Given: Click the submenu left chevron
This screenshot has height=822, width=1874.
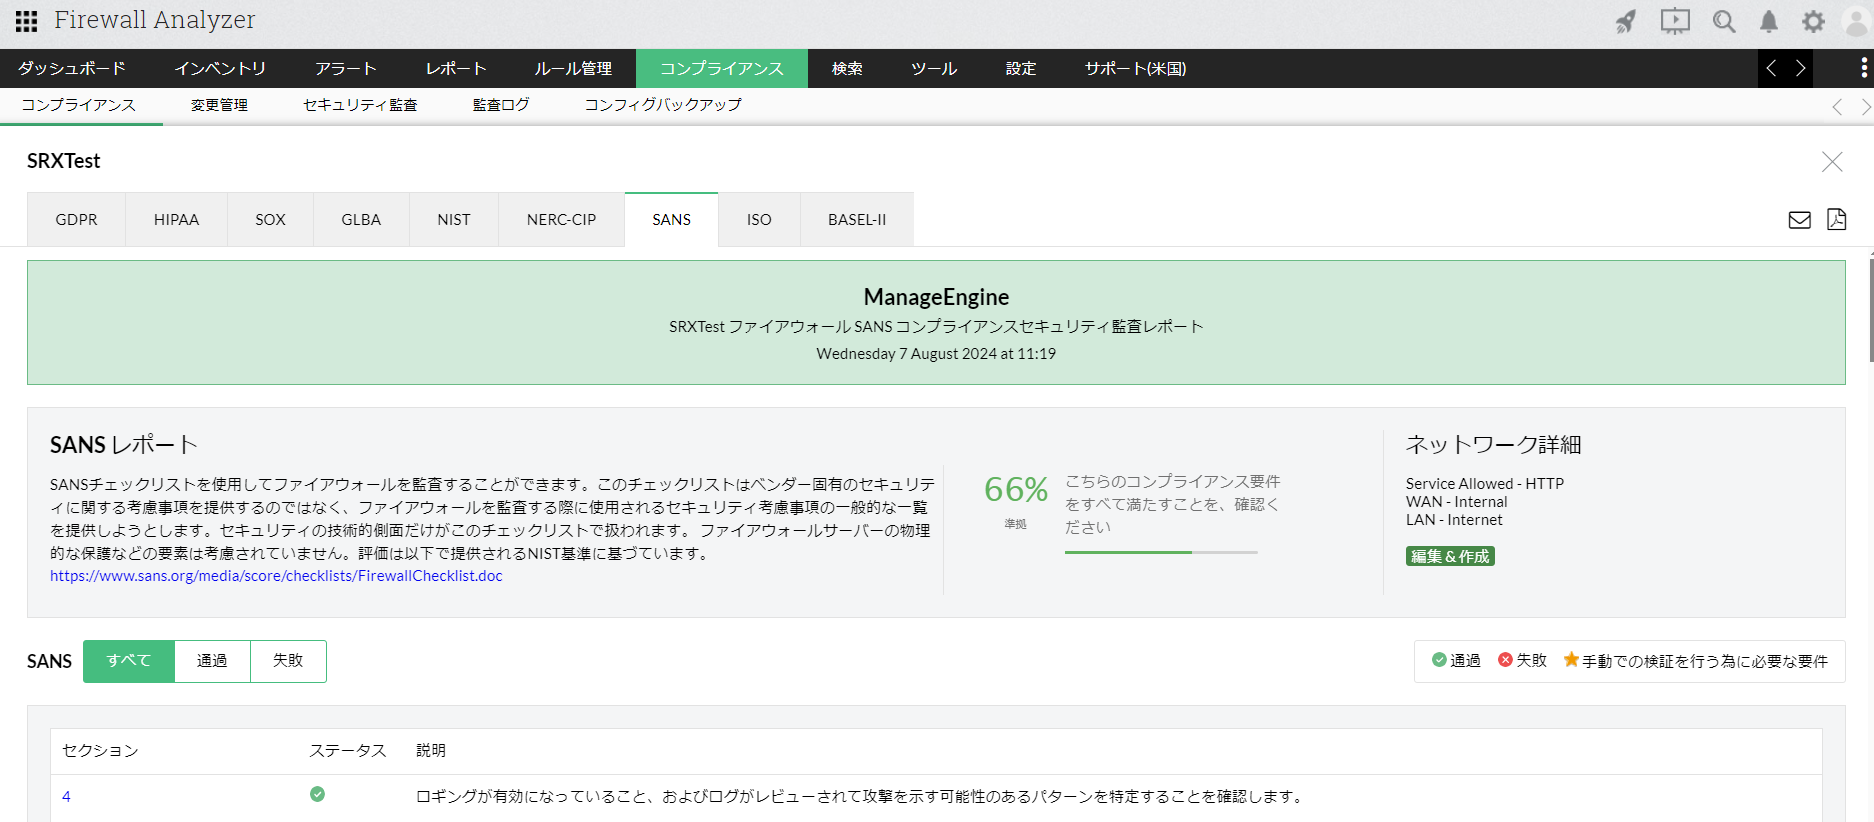Looking at the screenshot, I should [x=1837, y=107].
